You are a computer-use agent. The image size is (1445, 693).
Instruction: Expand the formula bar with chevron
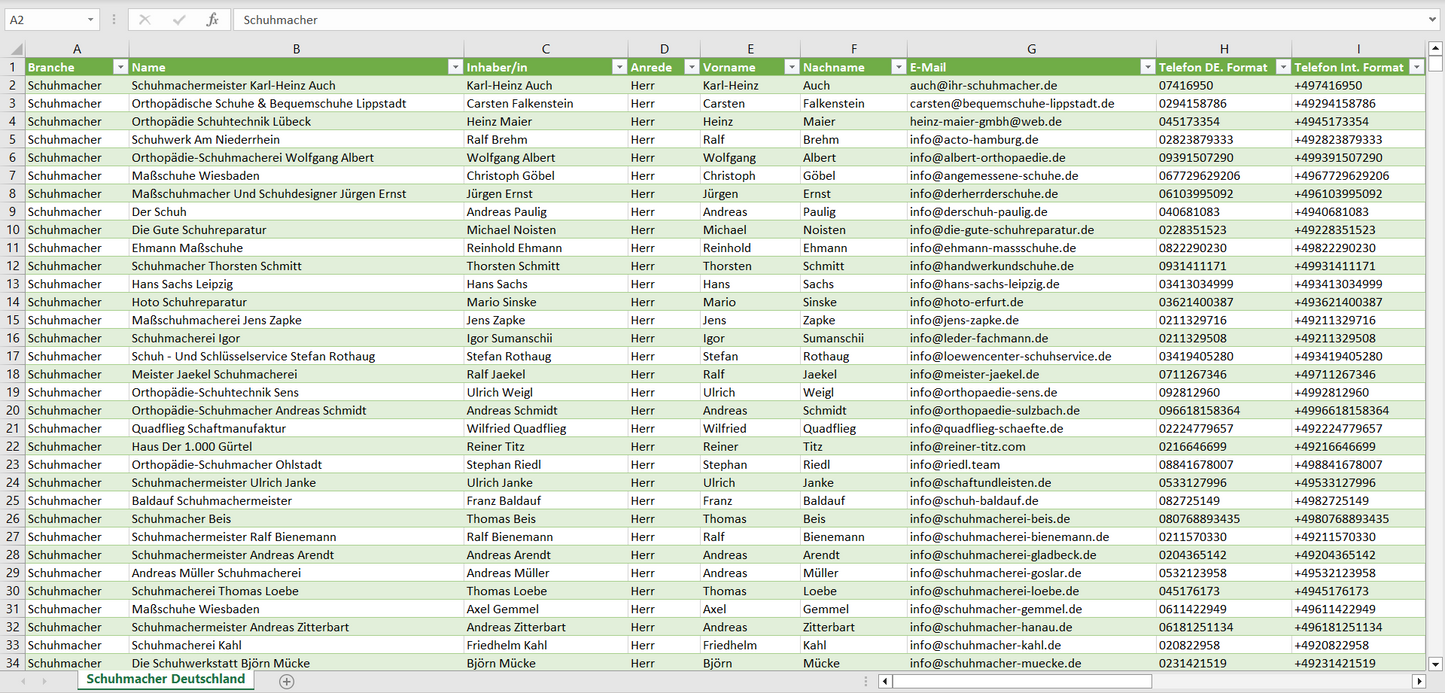pos(1433,20)
